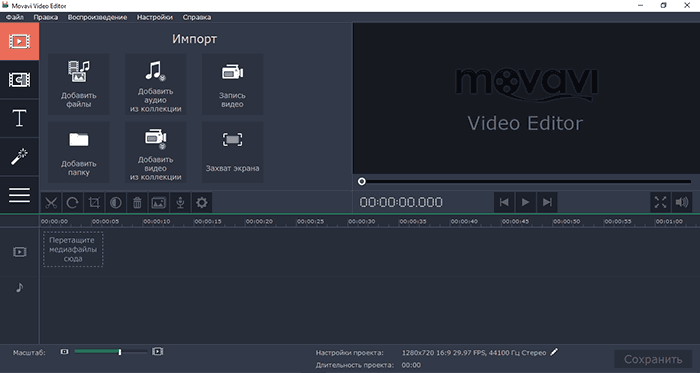Edit project settings pencil icon
The image size is (700, 373).
[554, 352]
